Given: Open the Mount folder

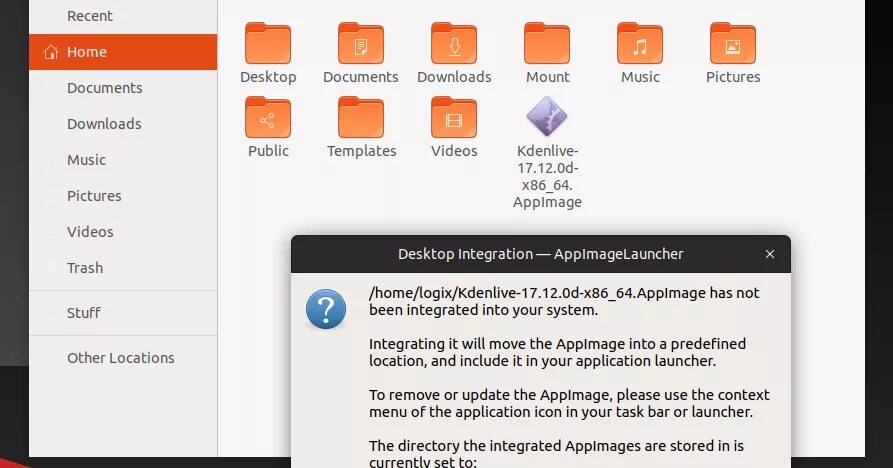Looking at the screenshot, I should 547,43.
